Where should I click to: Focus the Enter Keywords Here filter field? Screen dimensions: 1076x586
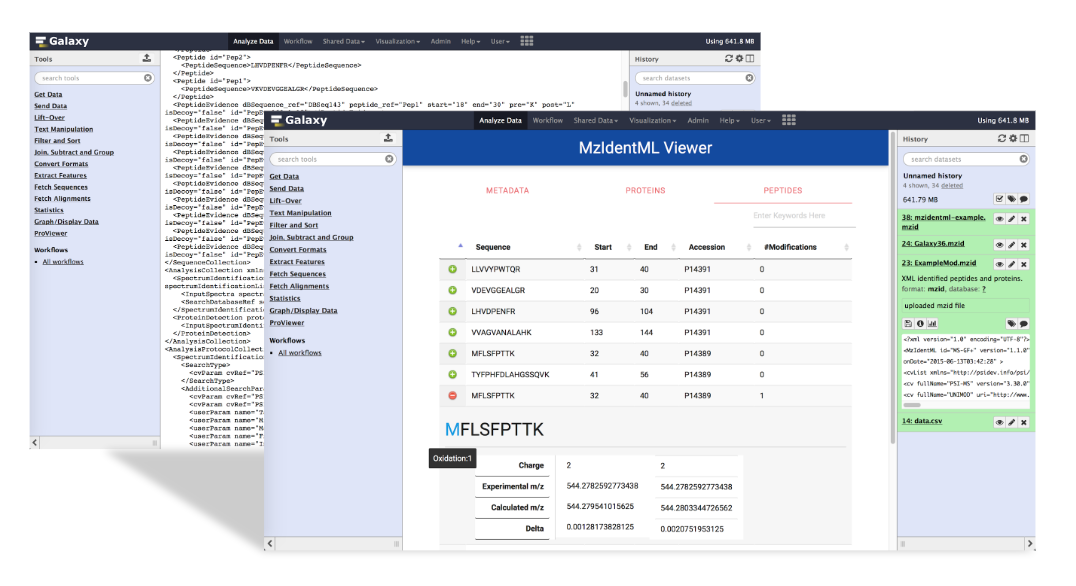tap(789, 215)
